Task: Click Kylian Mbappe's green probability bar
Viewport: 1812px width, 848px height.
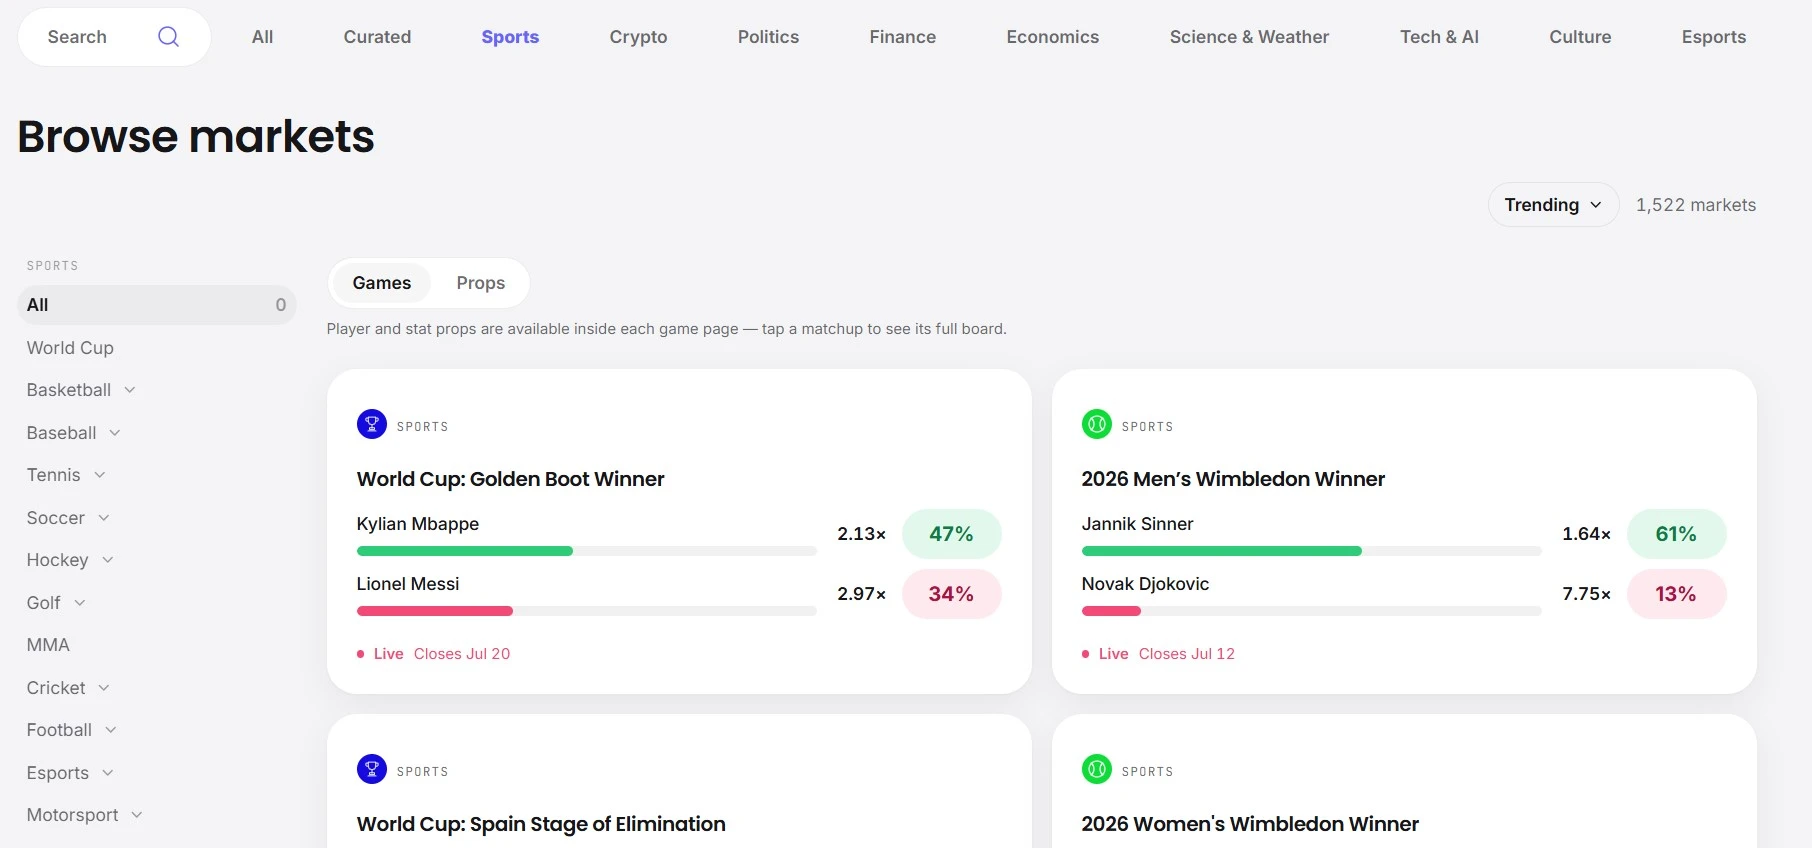Action: click(x=465, y=551)
